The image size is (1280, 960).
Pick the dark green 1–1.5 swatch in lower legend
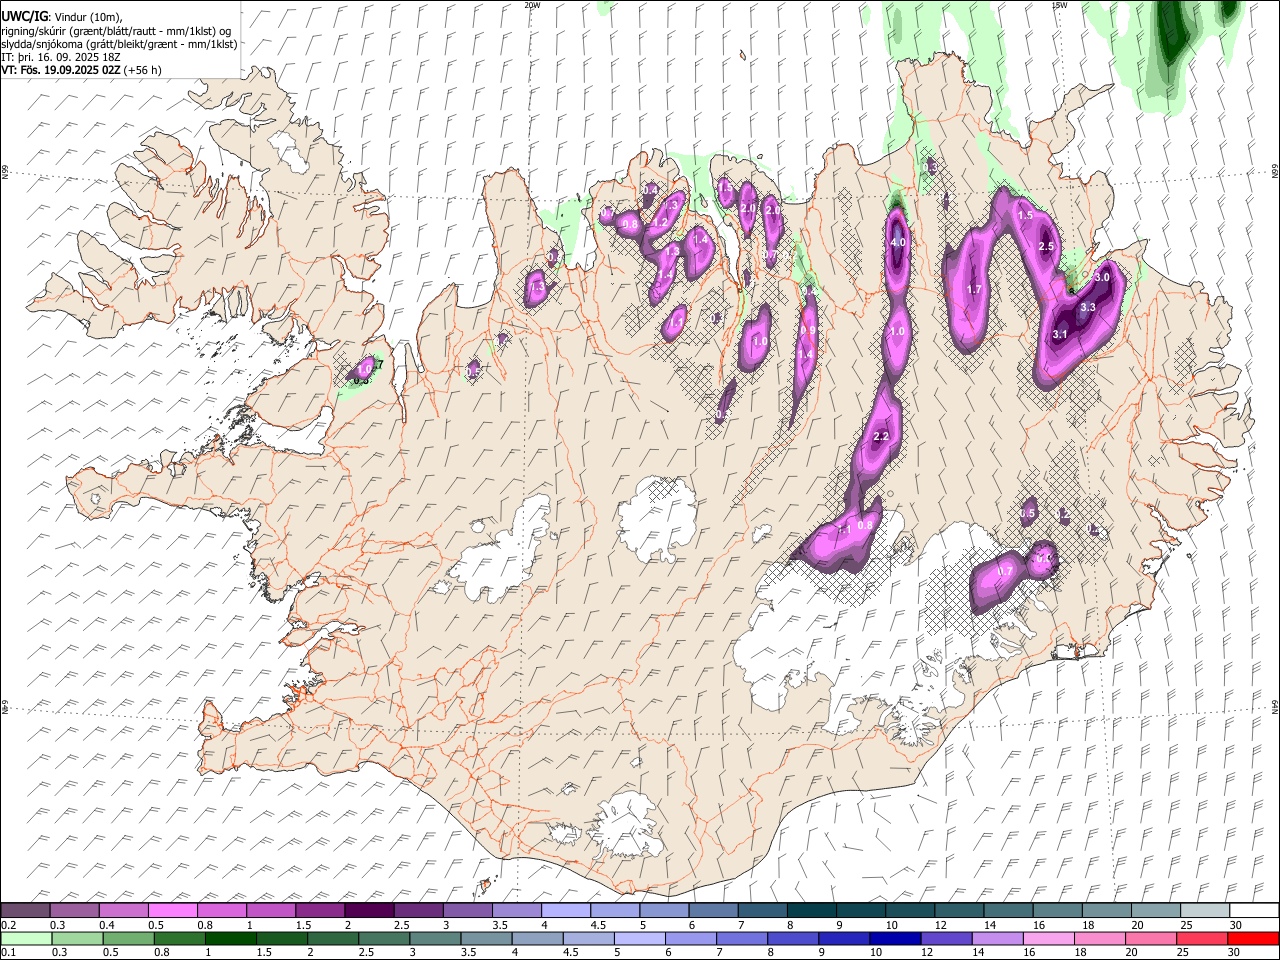(x=230, y=939)
